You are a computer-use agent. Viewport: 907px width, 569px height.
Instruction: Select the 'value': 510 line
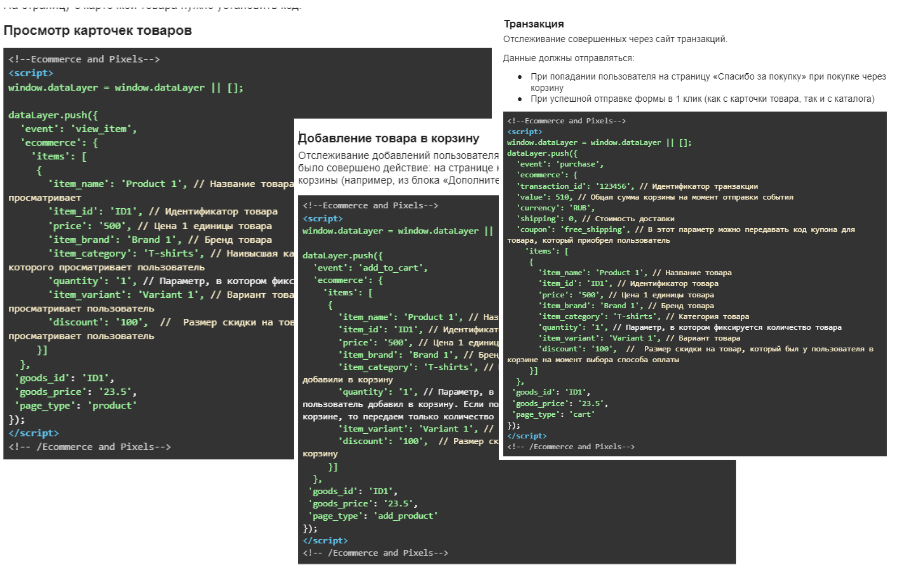tap(655, 197)
